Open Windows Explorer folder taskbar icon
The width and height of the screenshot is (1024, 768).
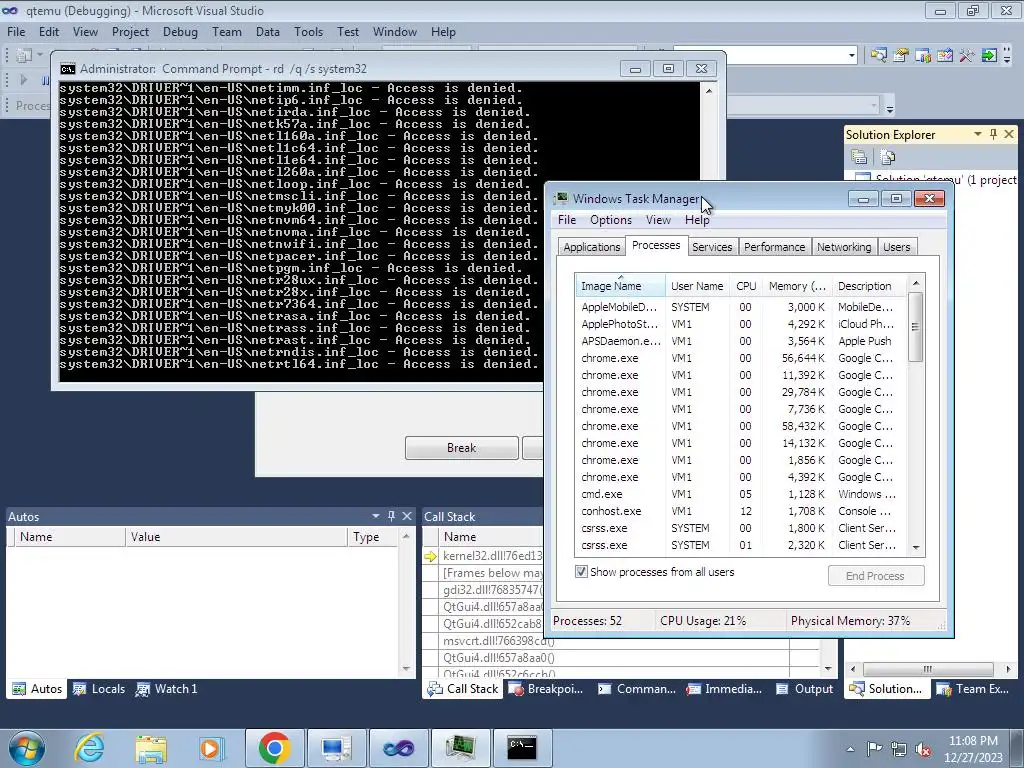pyautogui.click(x=151, y=748)
